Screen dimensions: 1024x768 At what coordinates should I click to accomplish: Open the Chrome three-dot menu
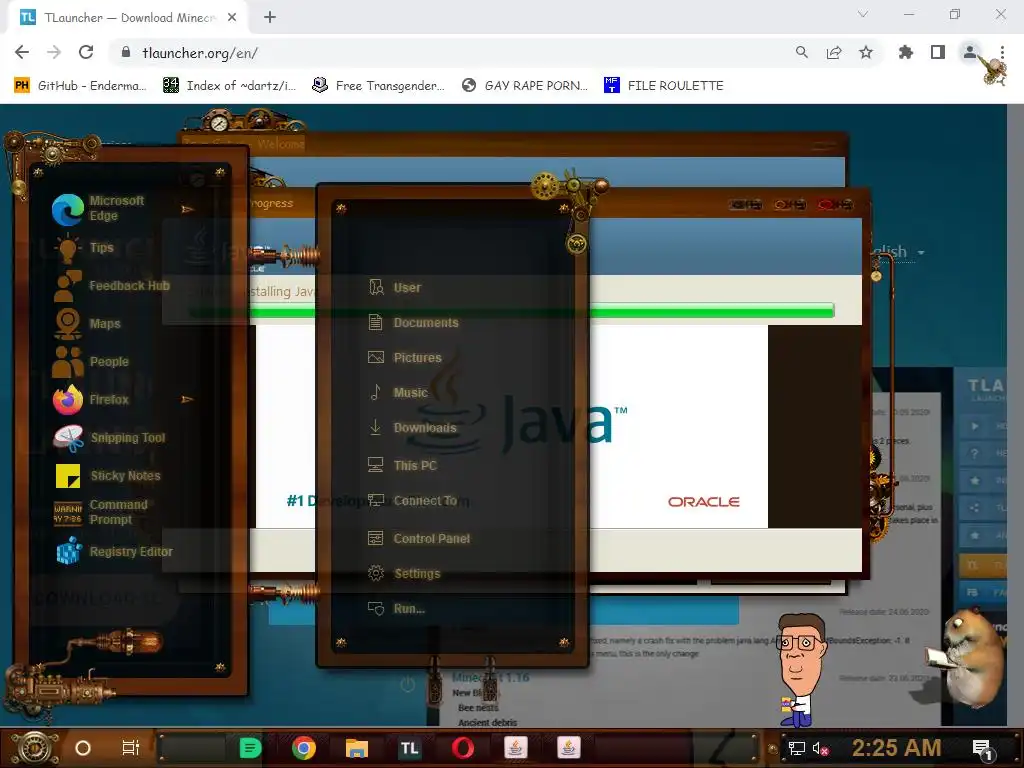pos(1002,52)
